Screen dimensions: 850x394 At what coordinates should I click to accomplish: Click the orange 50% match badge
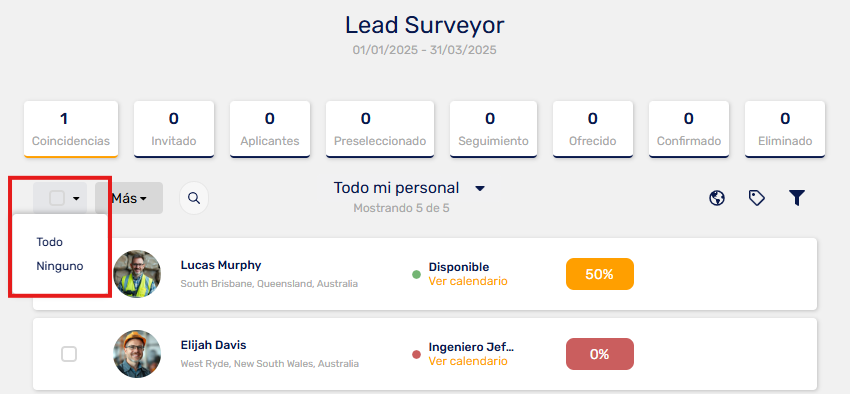pos(600,274)
